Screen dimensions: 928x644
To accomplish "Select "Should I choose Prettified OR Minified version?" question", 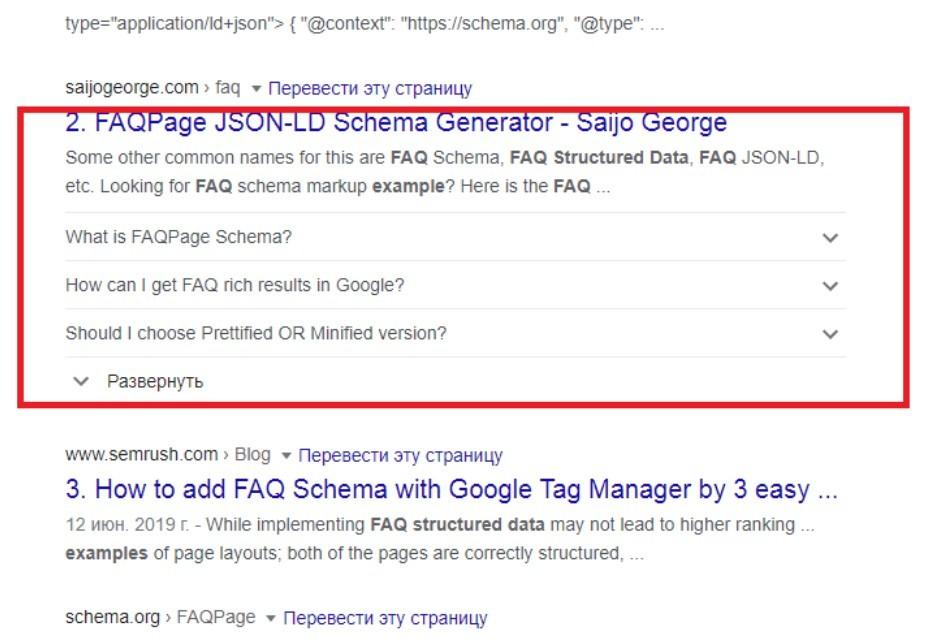I will pyautogui.click(x=256, y=334).
